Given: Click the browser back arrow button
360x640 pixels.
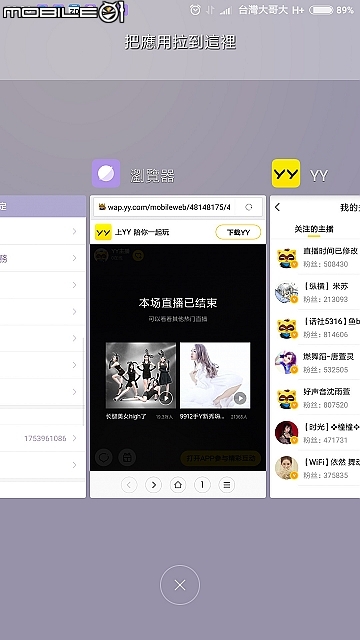Looking at the screenshot, I should (x=129, y=485).
